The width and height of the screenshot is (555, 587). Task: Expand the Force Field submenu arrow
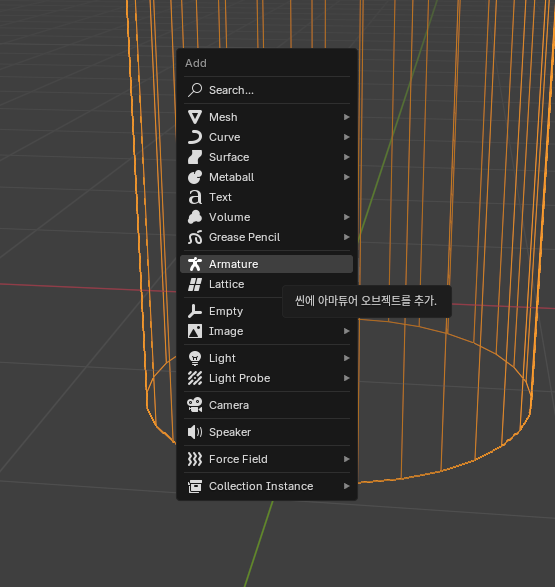click(x=347, y=459)
